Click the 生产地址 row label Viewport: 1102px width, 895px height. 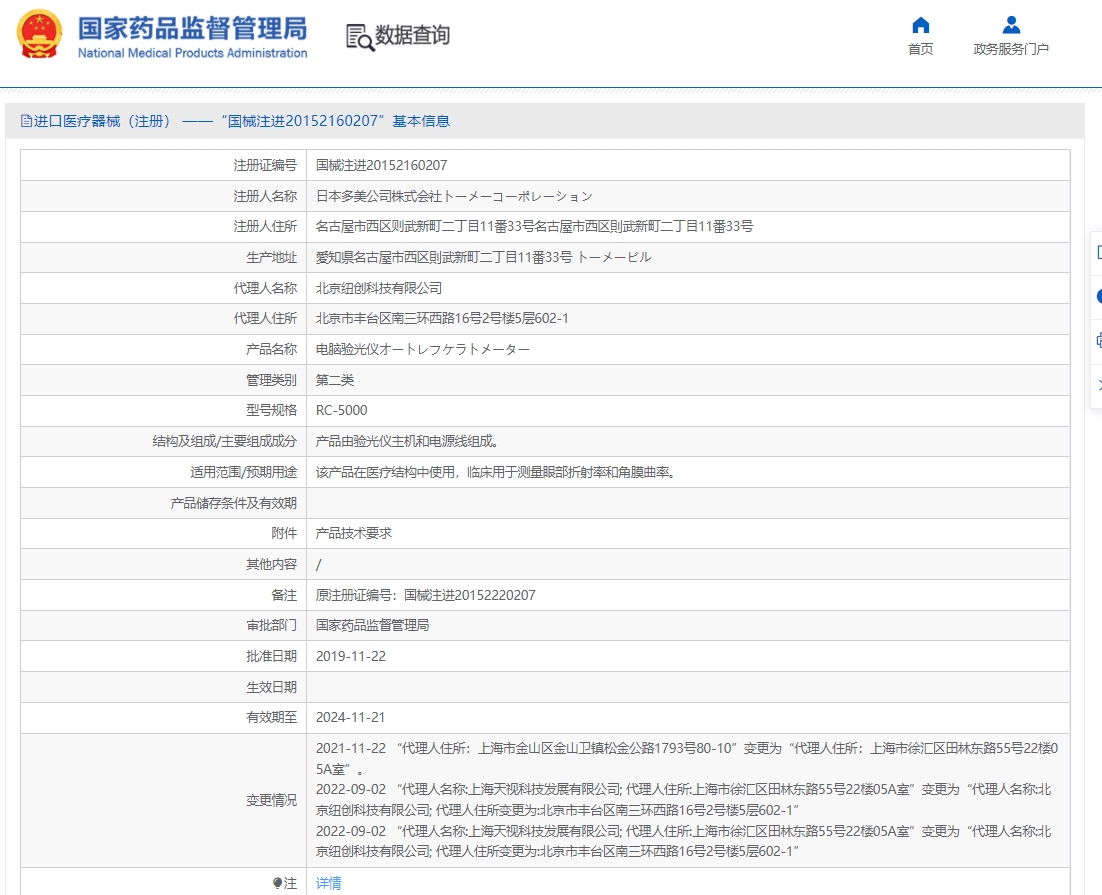[271, 257]
